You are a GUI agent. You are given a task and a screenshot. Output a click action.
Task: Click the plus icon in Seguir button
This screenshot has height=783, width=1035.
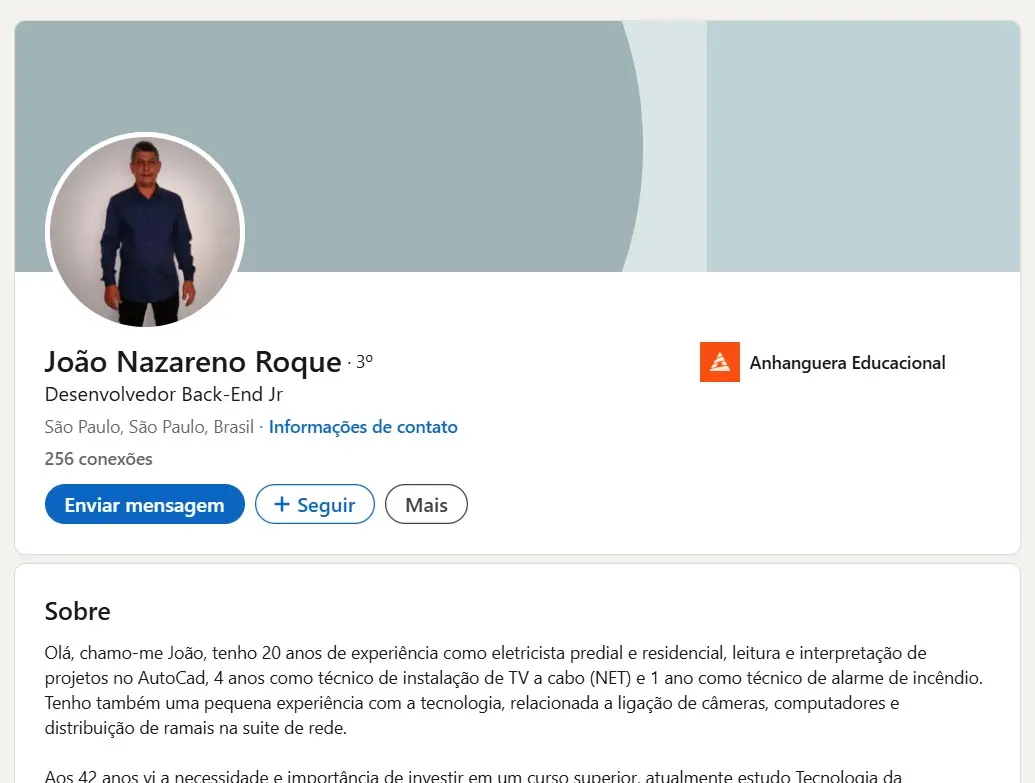282,504
